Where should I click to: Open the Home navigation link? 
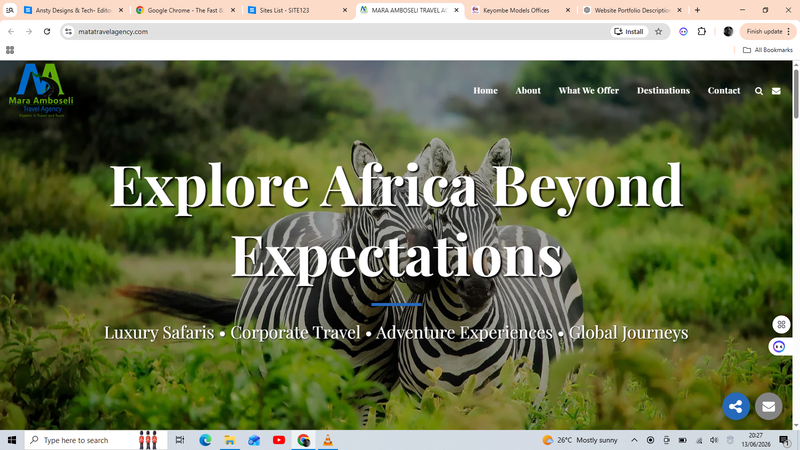coord(485,90)
